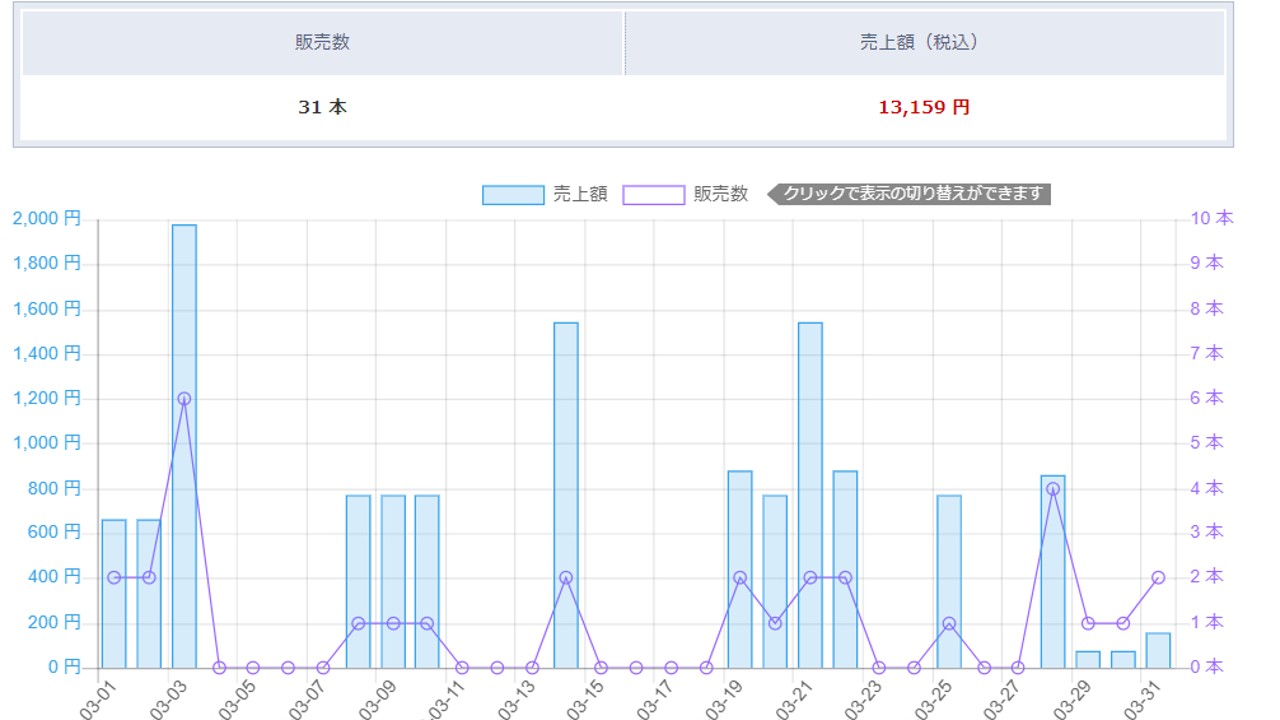Click the sales bar for 03-28
This screenshot has height=720, width=1280.
tap(1053, 572)
